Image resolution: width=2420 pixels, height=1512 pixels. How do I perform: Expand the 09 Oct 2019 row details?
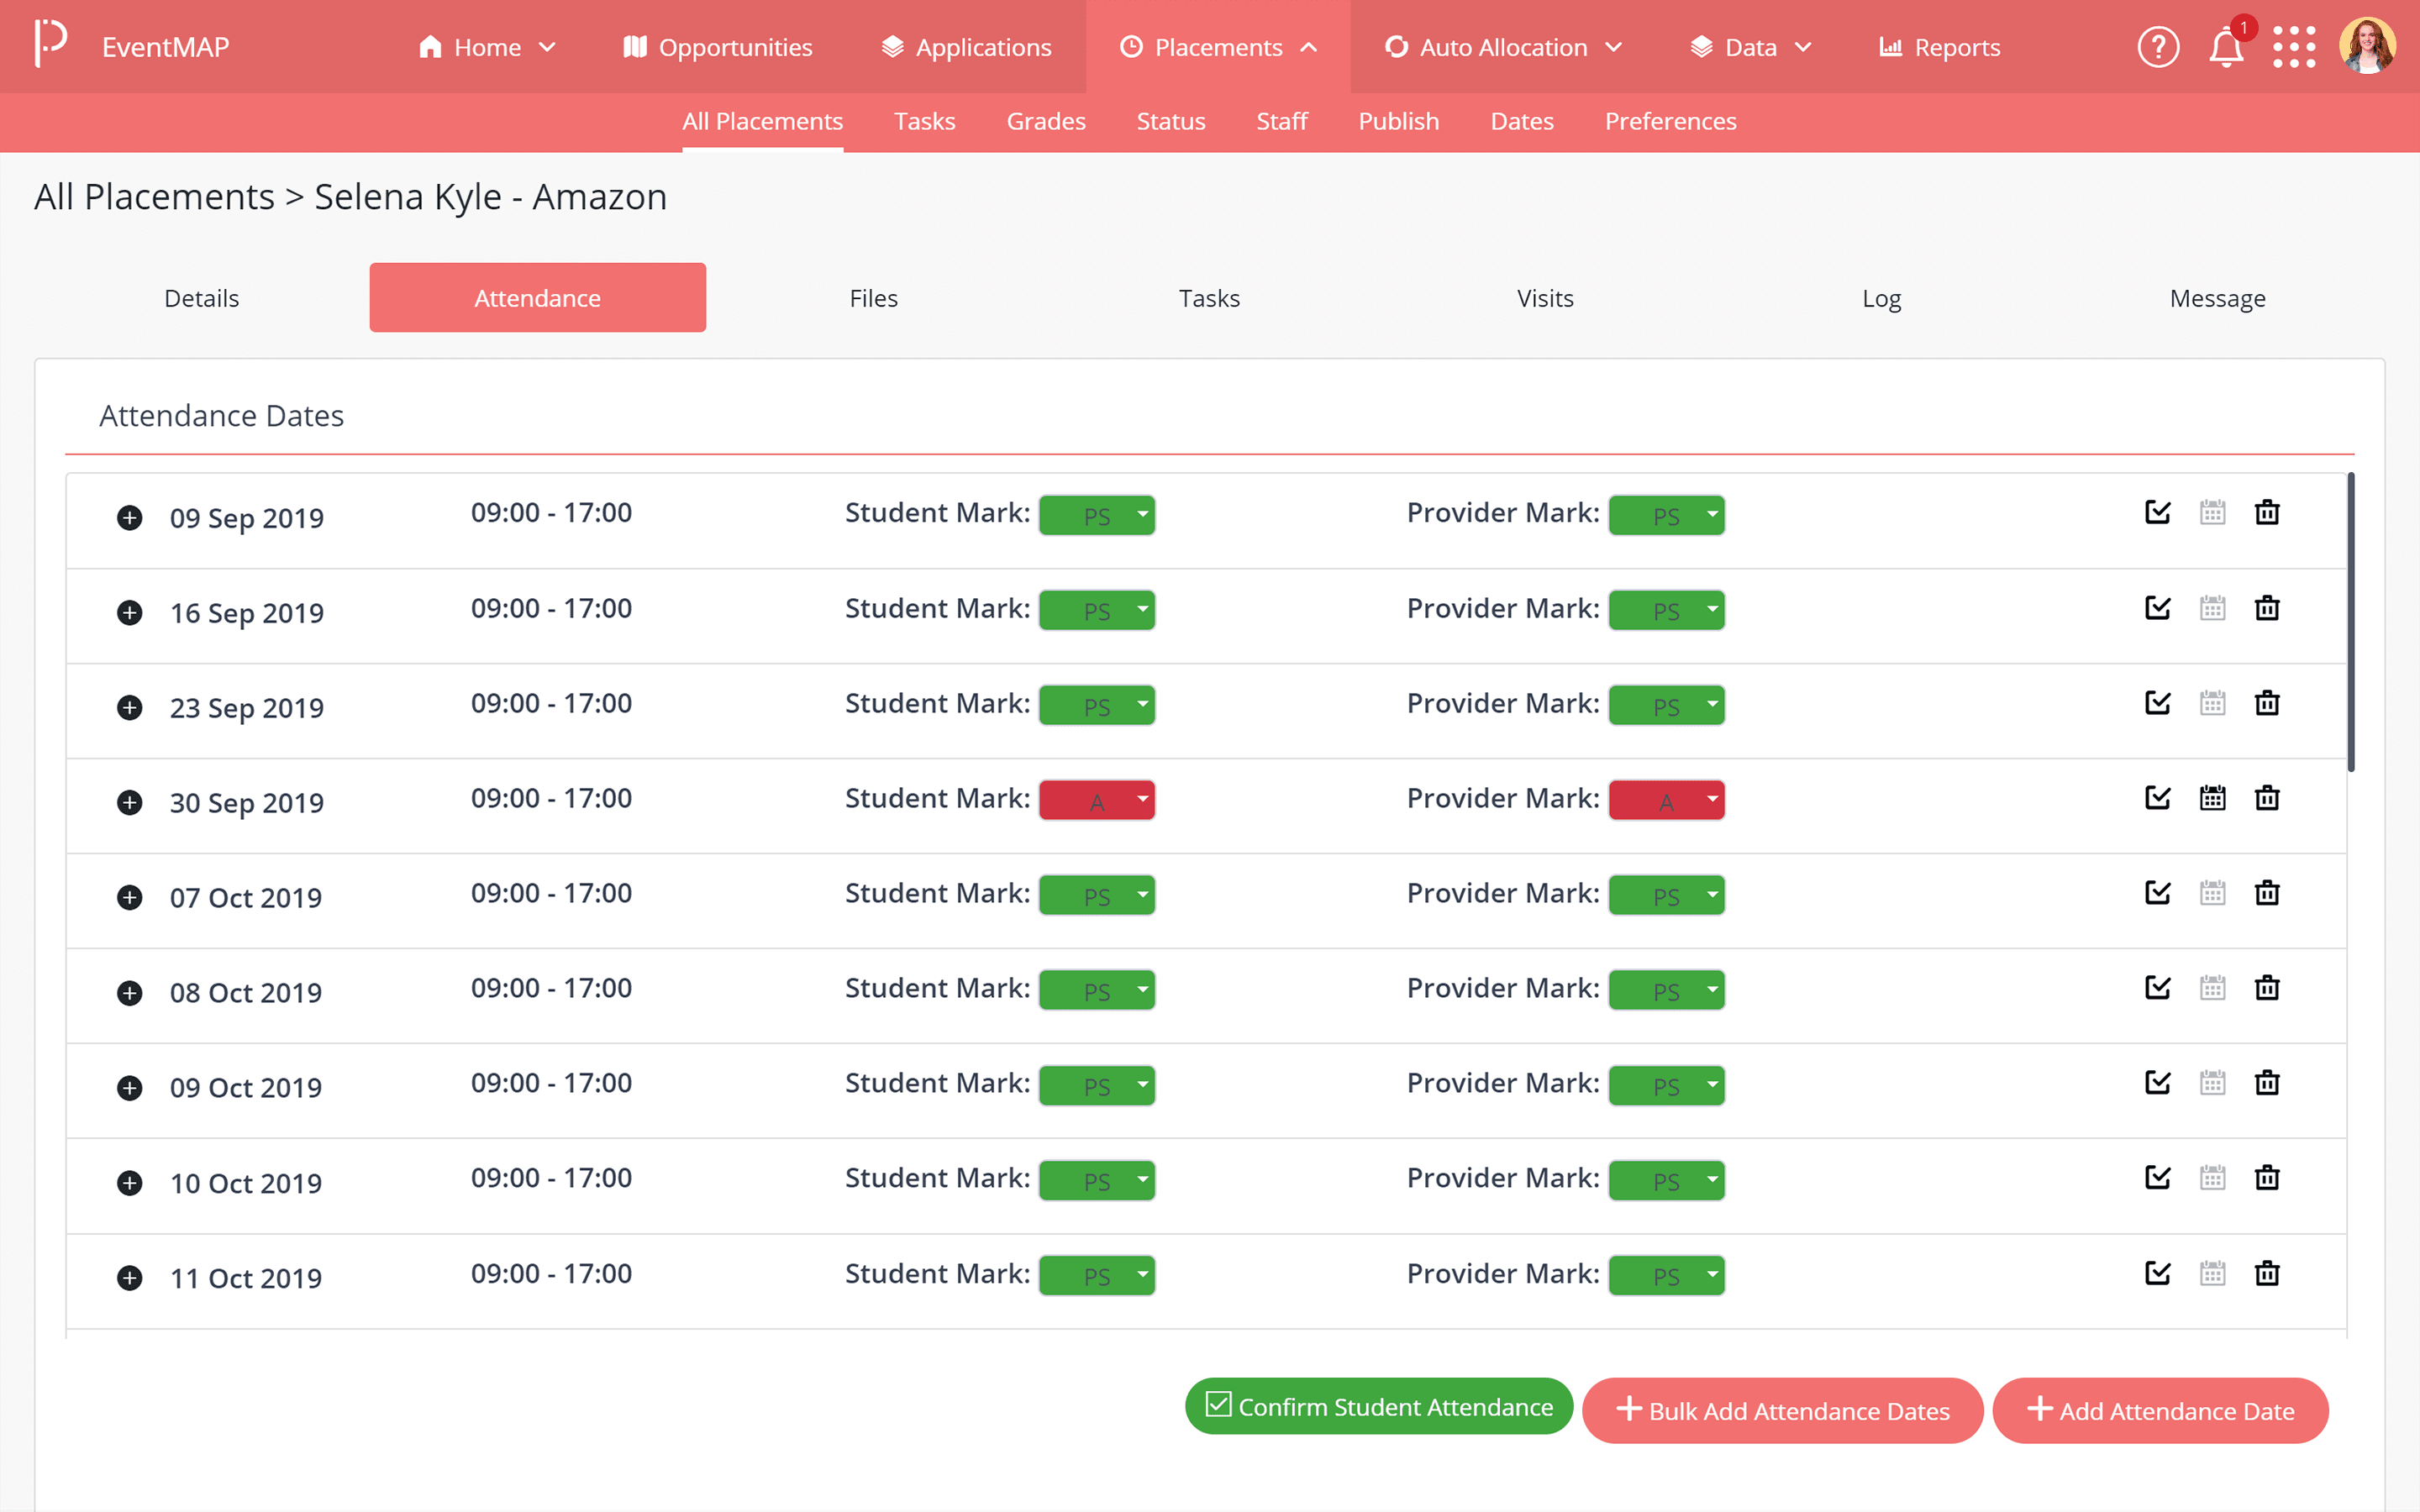129,1088
